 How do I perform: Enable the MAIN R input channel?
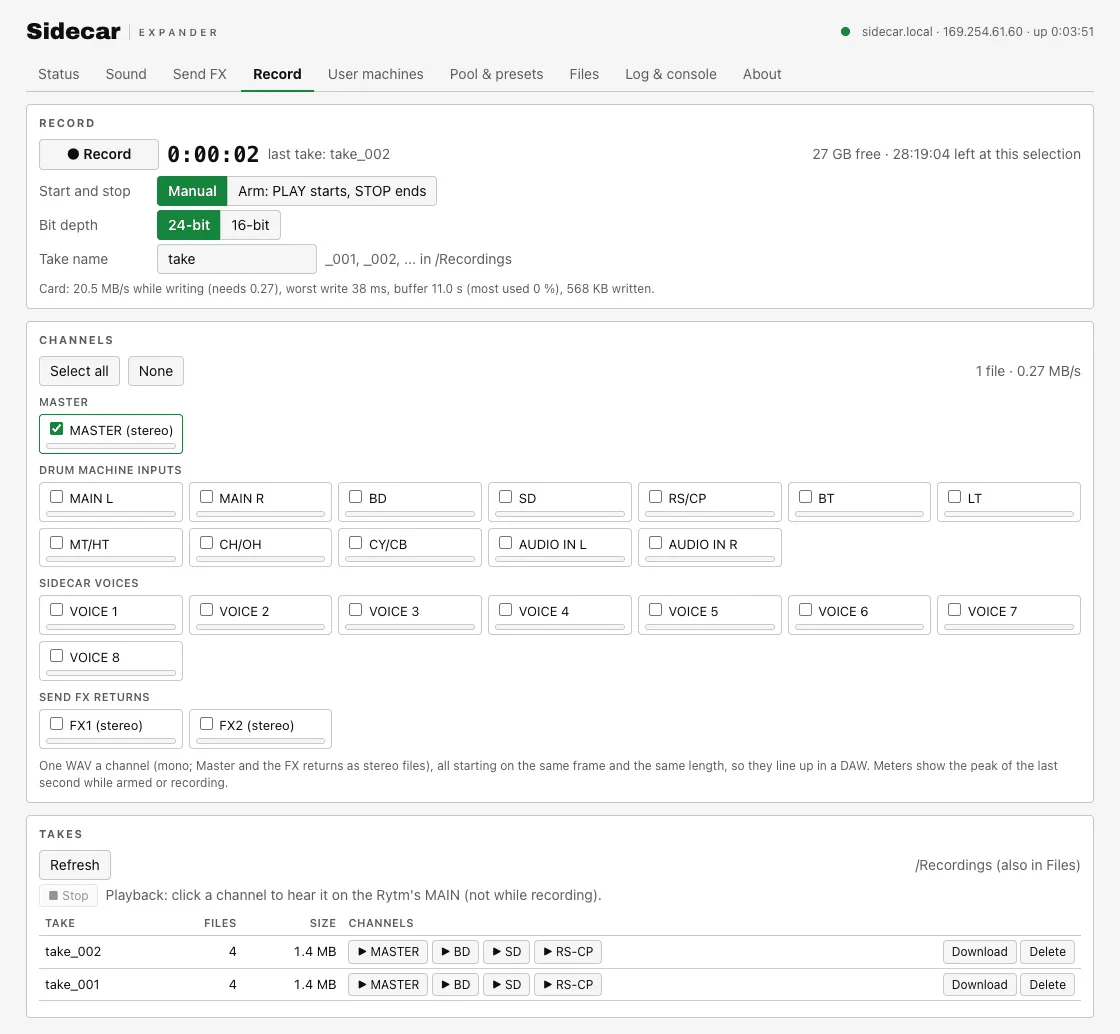[x=206, y=497]
